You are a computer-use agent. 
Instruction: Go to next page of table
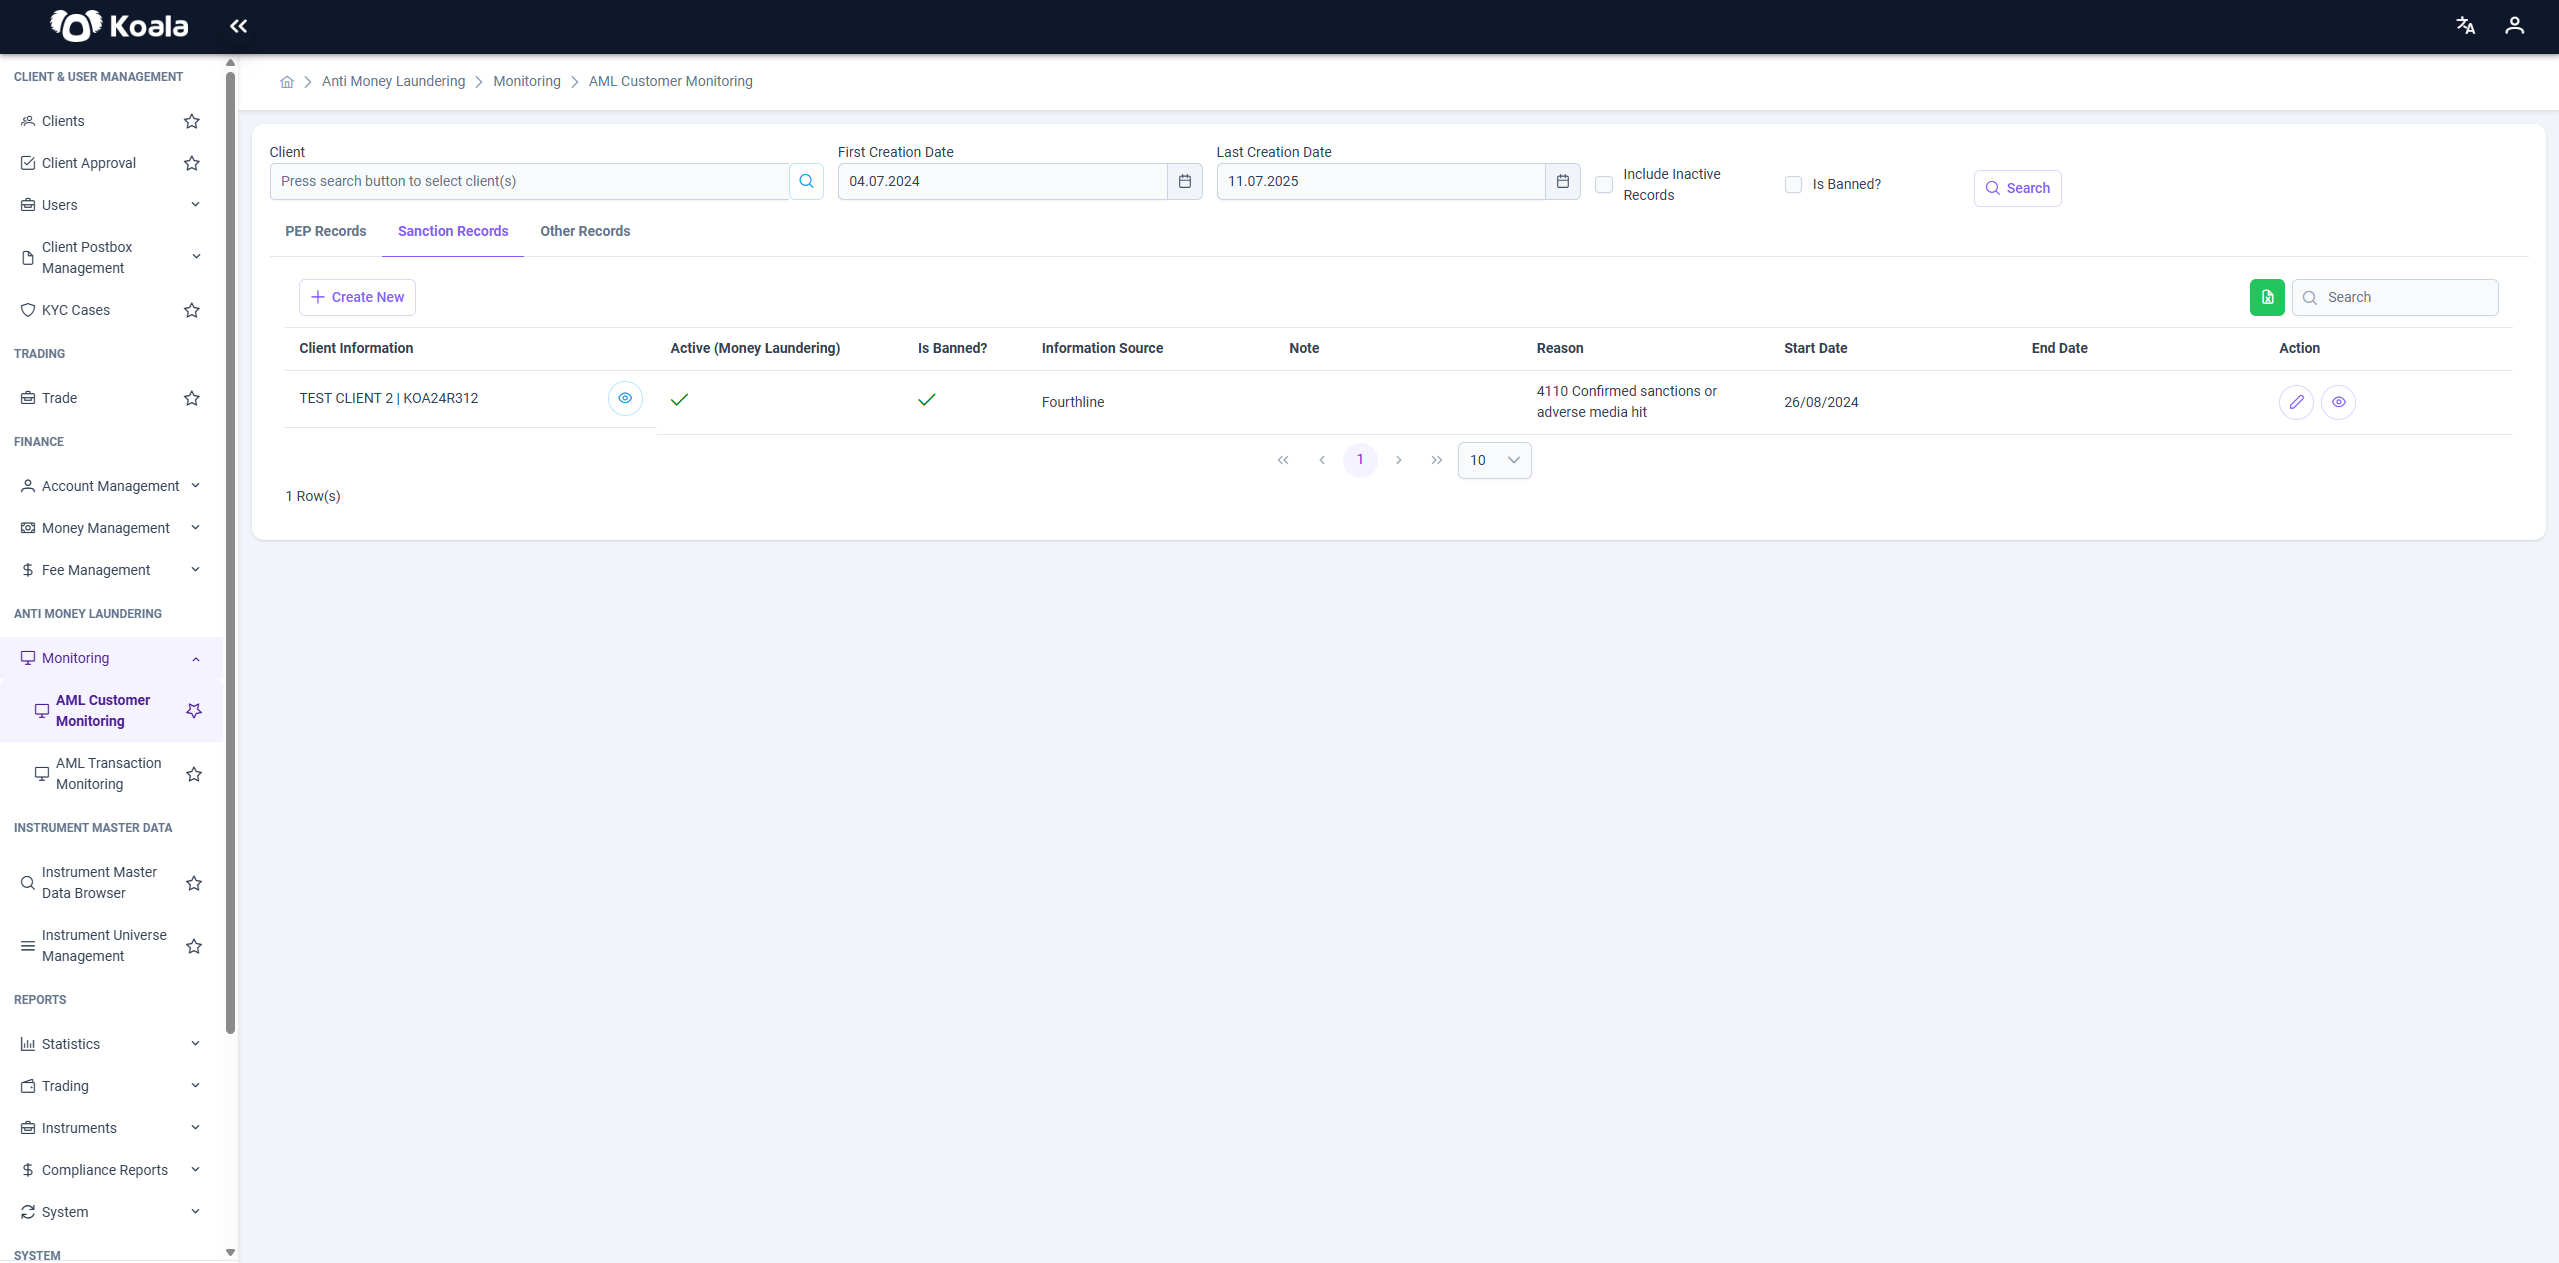[1398, 460]
